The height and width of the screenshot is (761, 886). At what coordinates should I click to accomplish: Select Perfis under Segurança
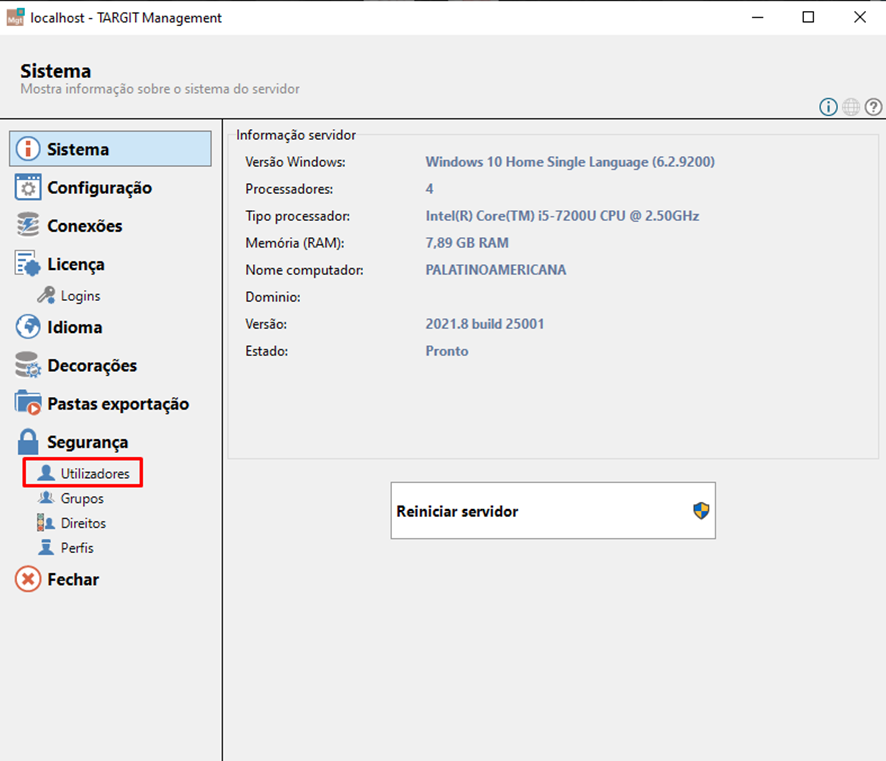point(77,548)
